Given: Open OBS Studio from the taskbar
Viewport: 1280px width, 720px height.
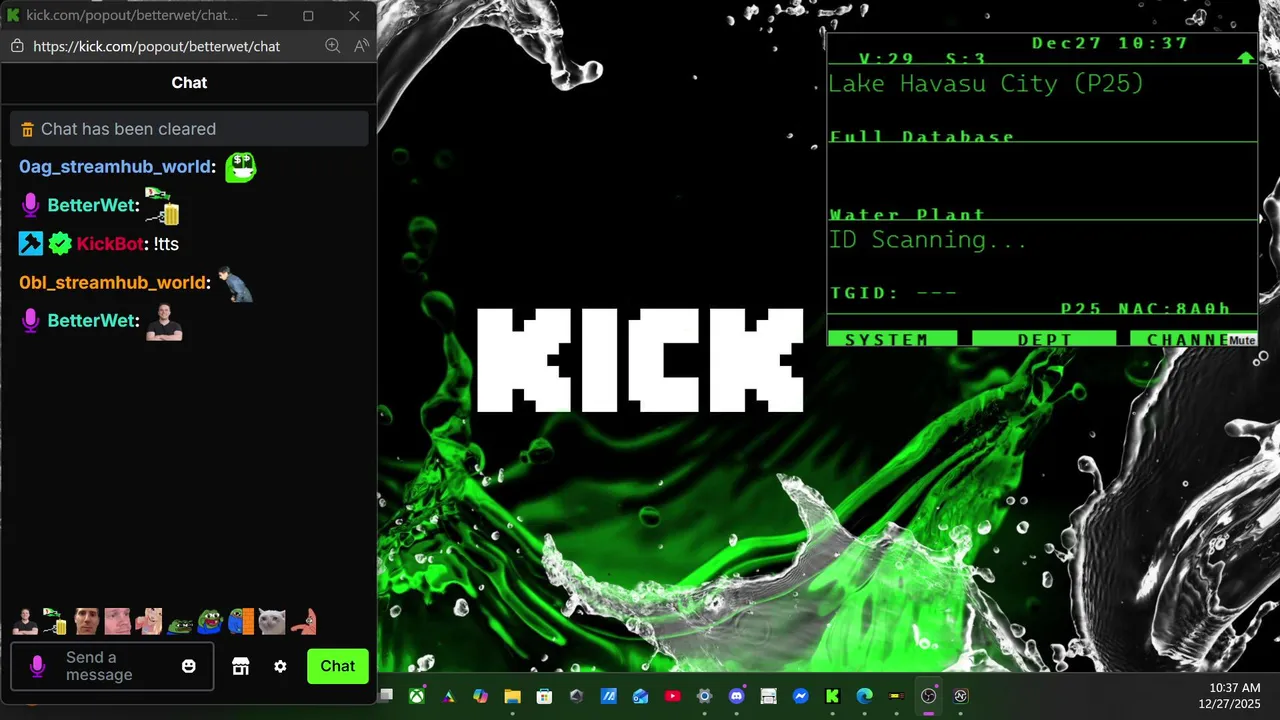Looking at the screenshot, I should coord(928,696).
